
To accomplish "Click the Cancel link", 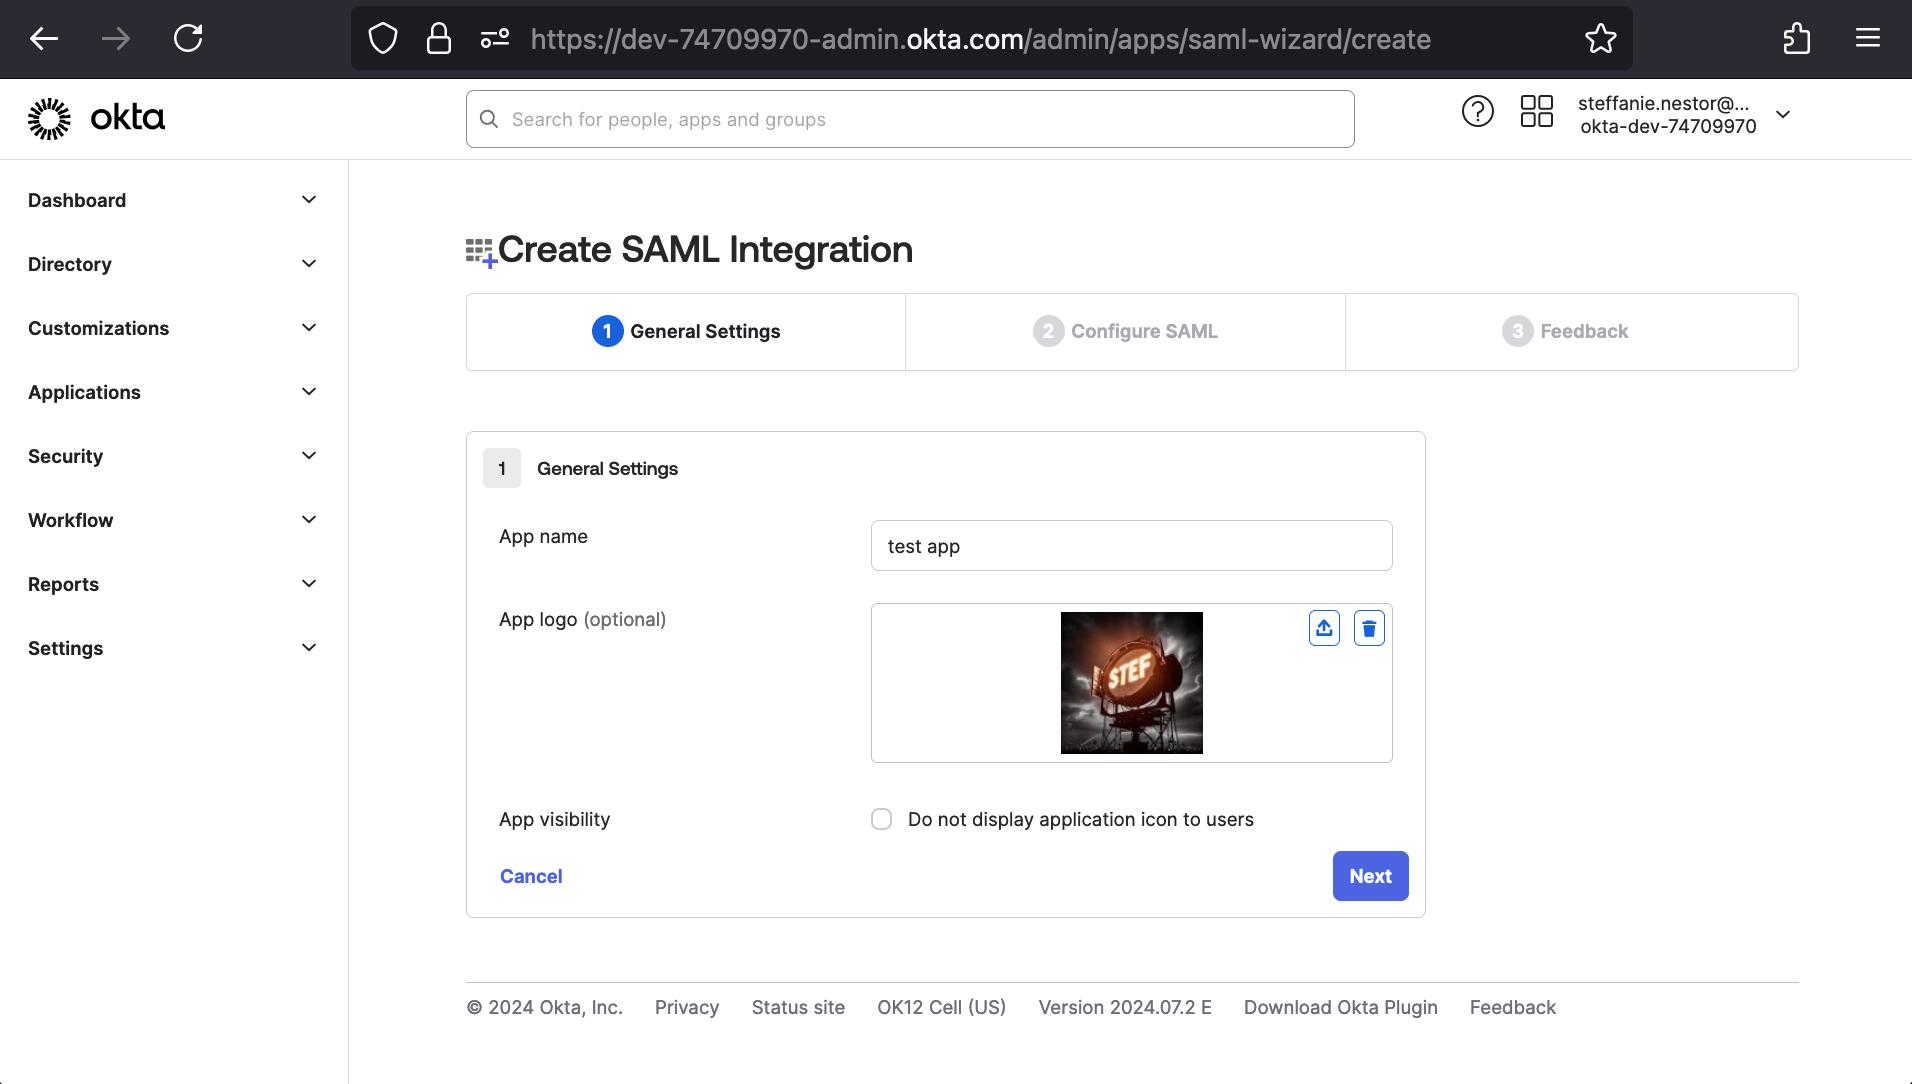I will point(531,876).
